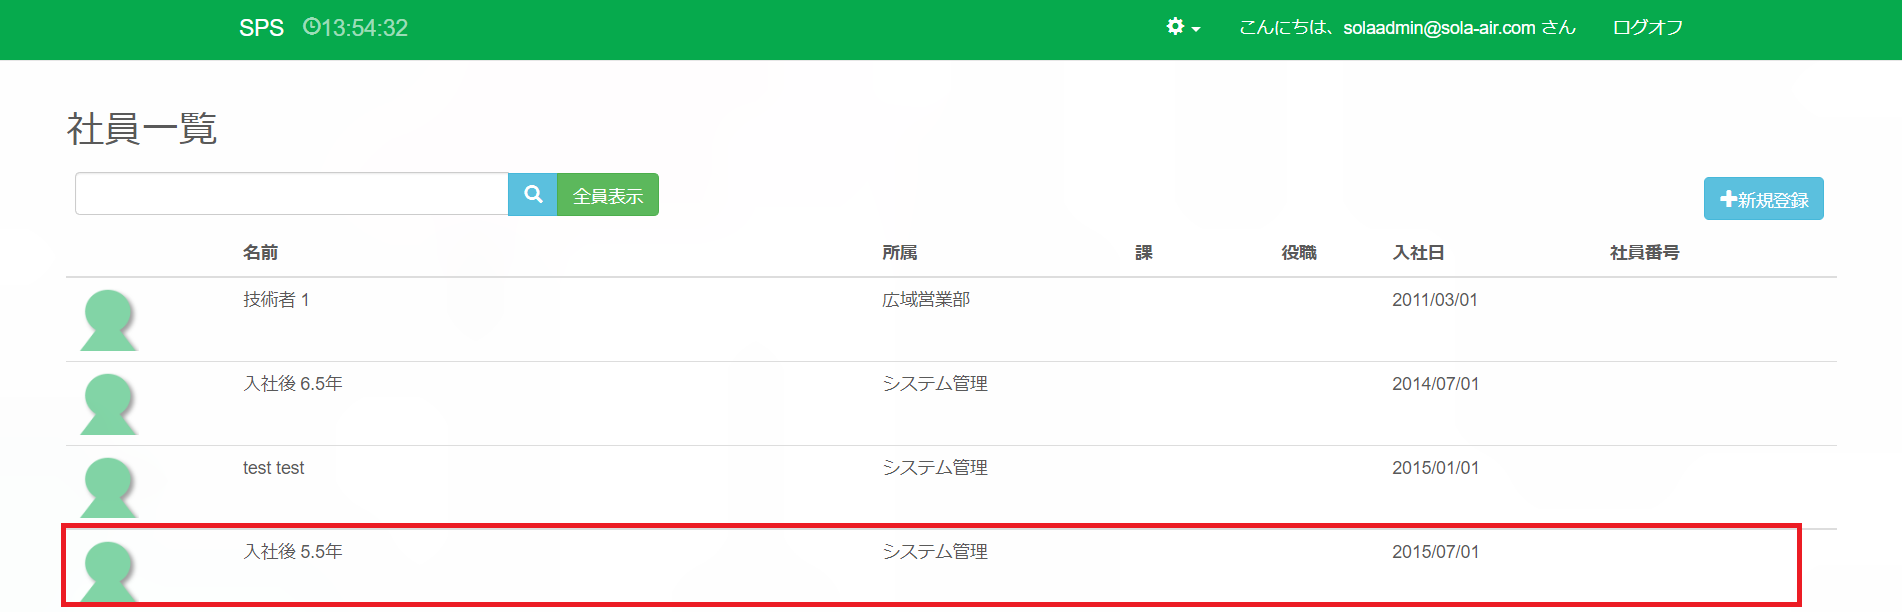Click the magnifying glass search button
Screen dimensions: 1902x612
[x=533, y=194]
